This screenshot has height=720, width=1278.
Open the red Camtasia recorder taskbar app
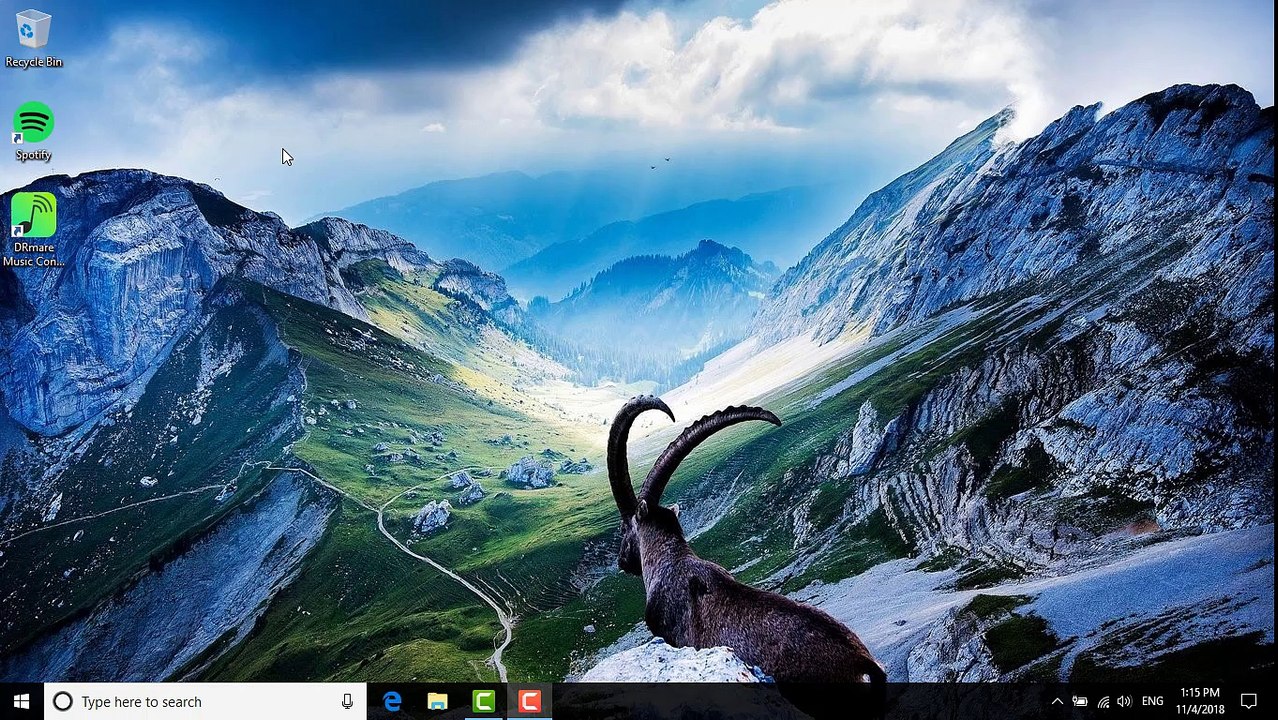tap(529, 702)
